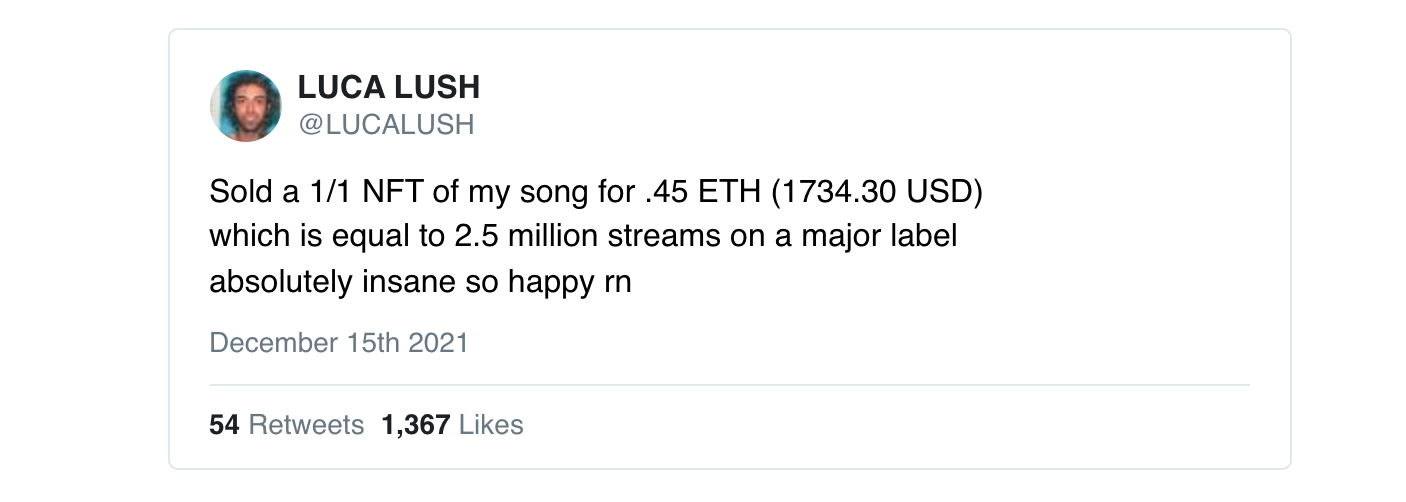
Task: Click the word 'Likes' label
Action: click(491, 425)
